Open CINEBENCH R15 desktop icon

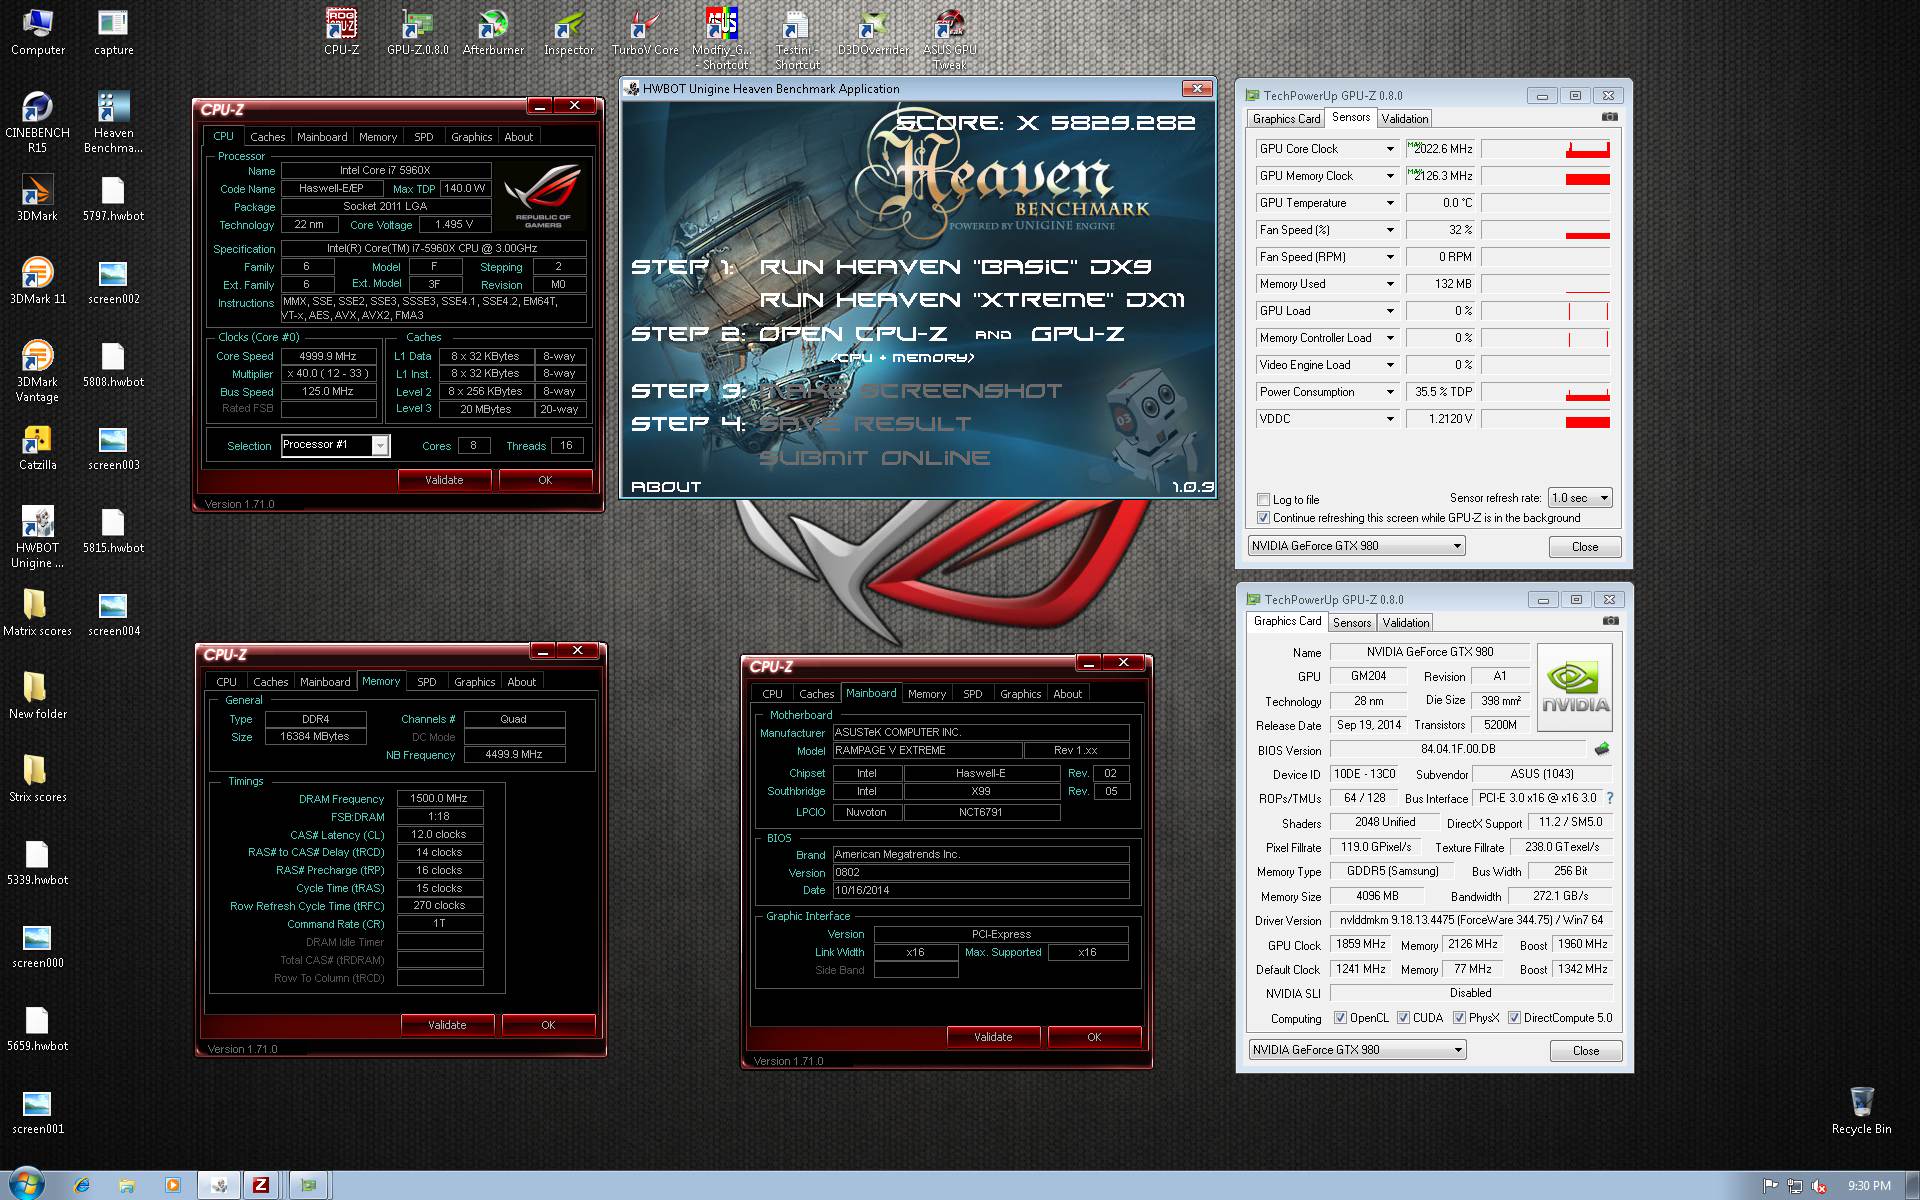click(x=37, y=122)
